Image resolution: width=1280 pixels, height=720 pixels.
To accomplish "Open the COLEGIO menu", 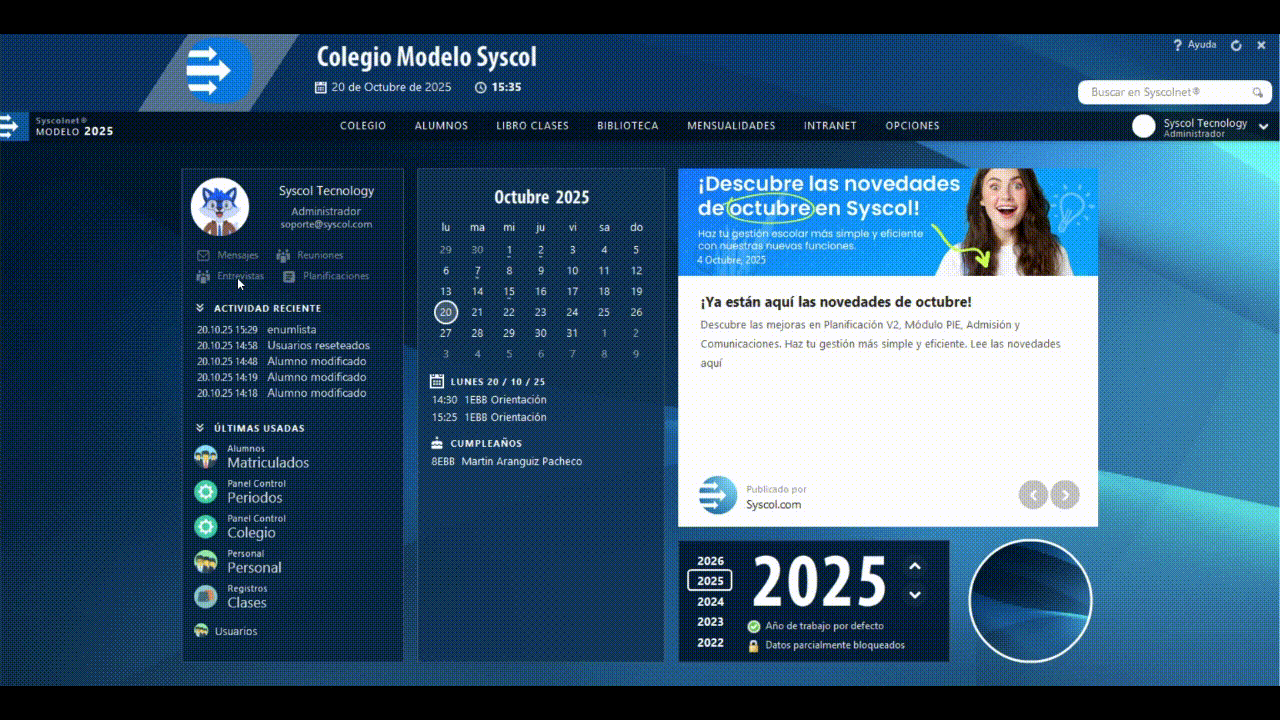I will point(363,126).
